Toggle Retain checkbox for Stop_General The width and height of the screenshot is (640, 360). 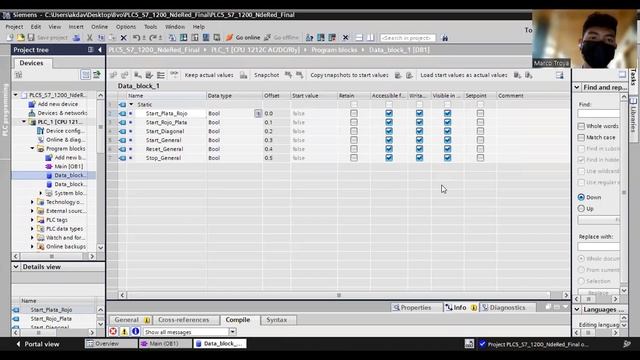[354, 158]
